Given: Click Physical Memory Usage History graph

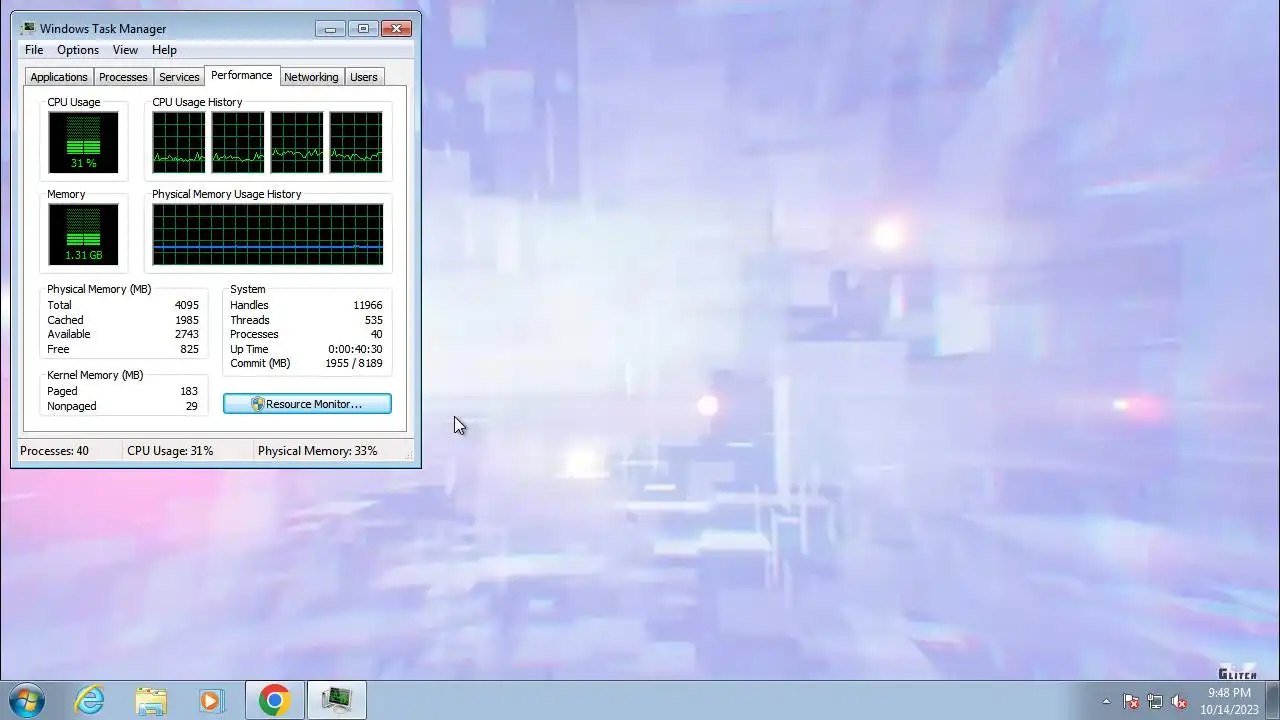Looking at the screenshot, I should coord(268,234).
